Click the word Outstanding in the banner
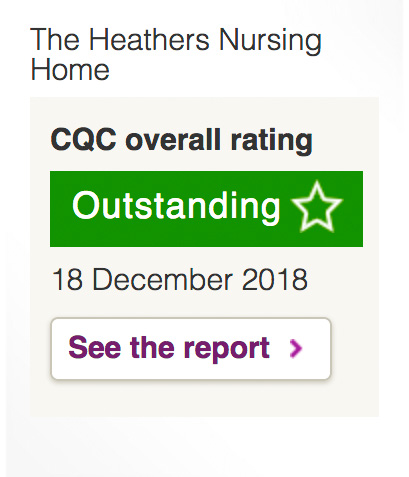Screen dimensions: 409x477 pyautogui.click(x=176, y=208)
